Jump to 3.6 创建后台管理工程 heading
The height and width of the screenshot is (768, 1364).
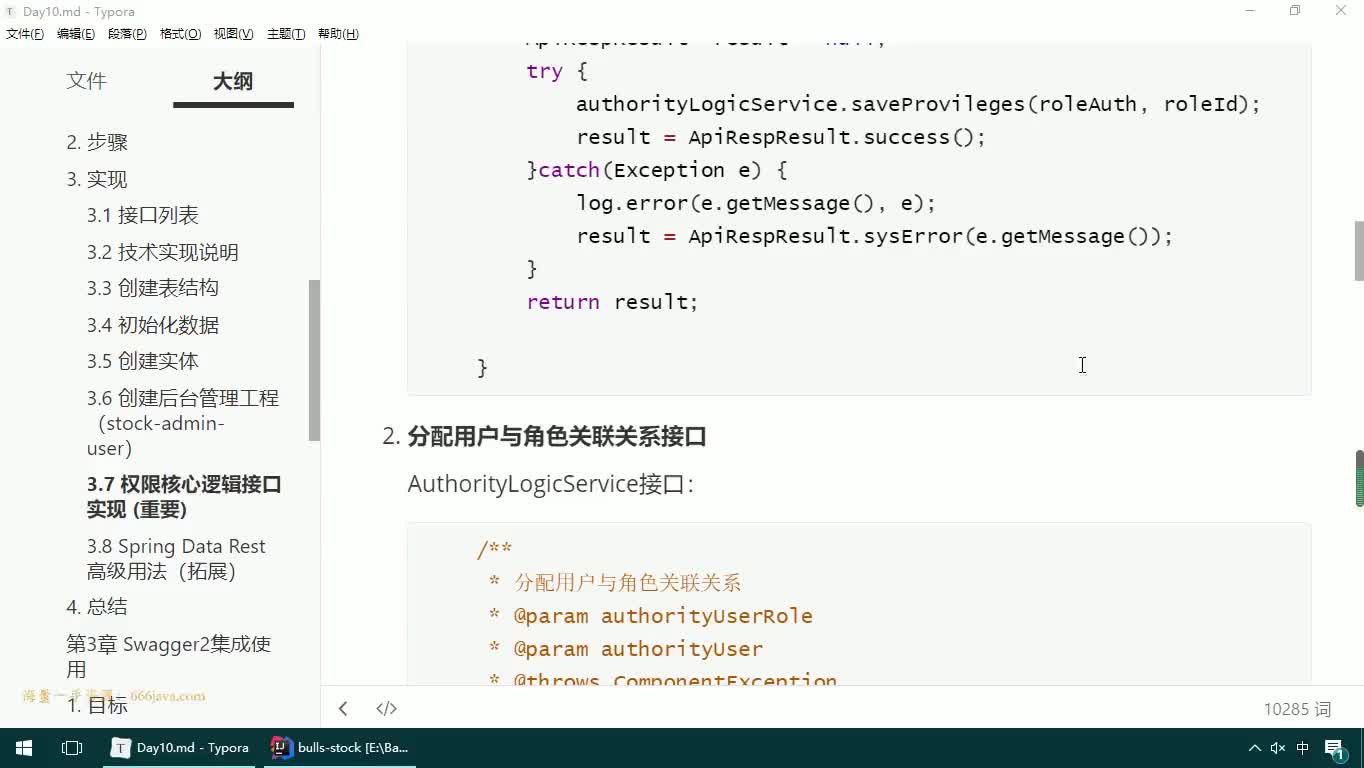point(182,423)
